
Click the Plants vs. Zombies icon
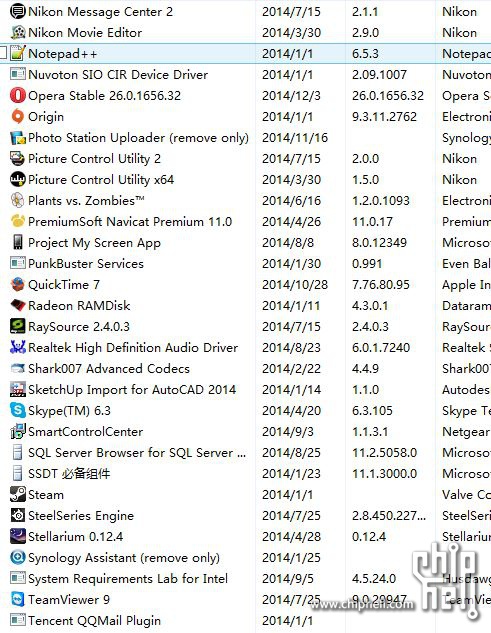point(17,201)
